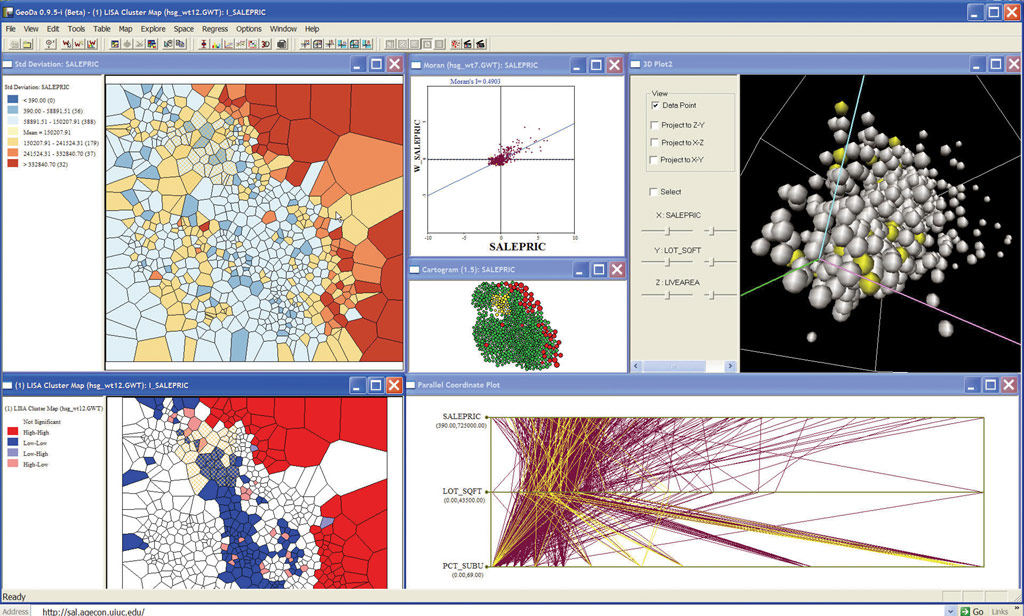
Task: Click the first weights W toolbar icon
Action: tap(67, 44)
